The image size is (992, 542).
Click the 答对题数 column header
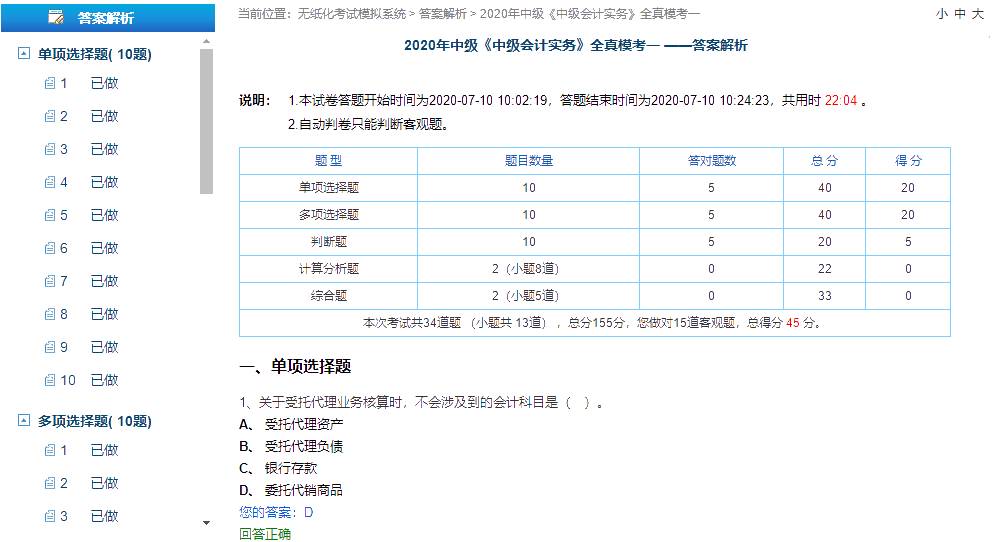point(712,161)
